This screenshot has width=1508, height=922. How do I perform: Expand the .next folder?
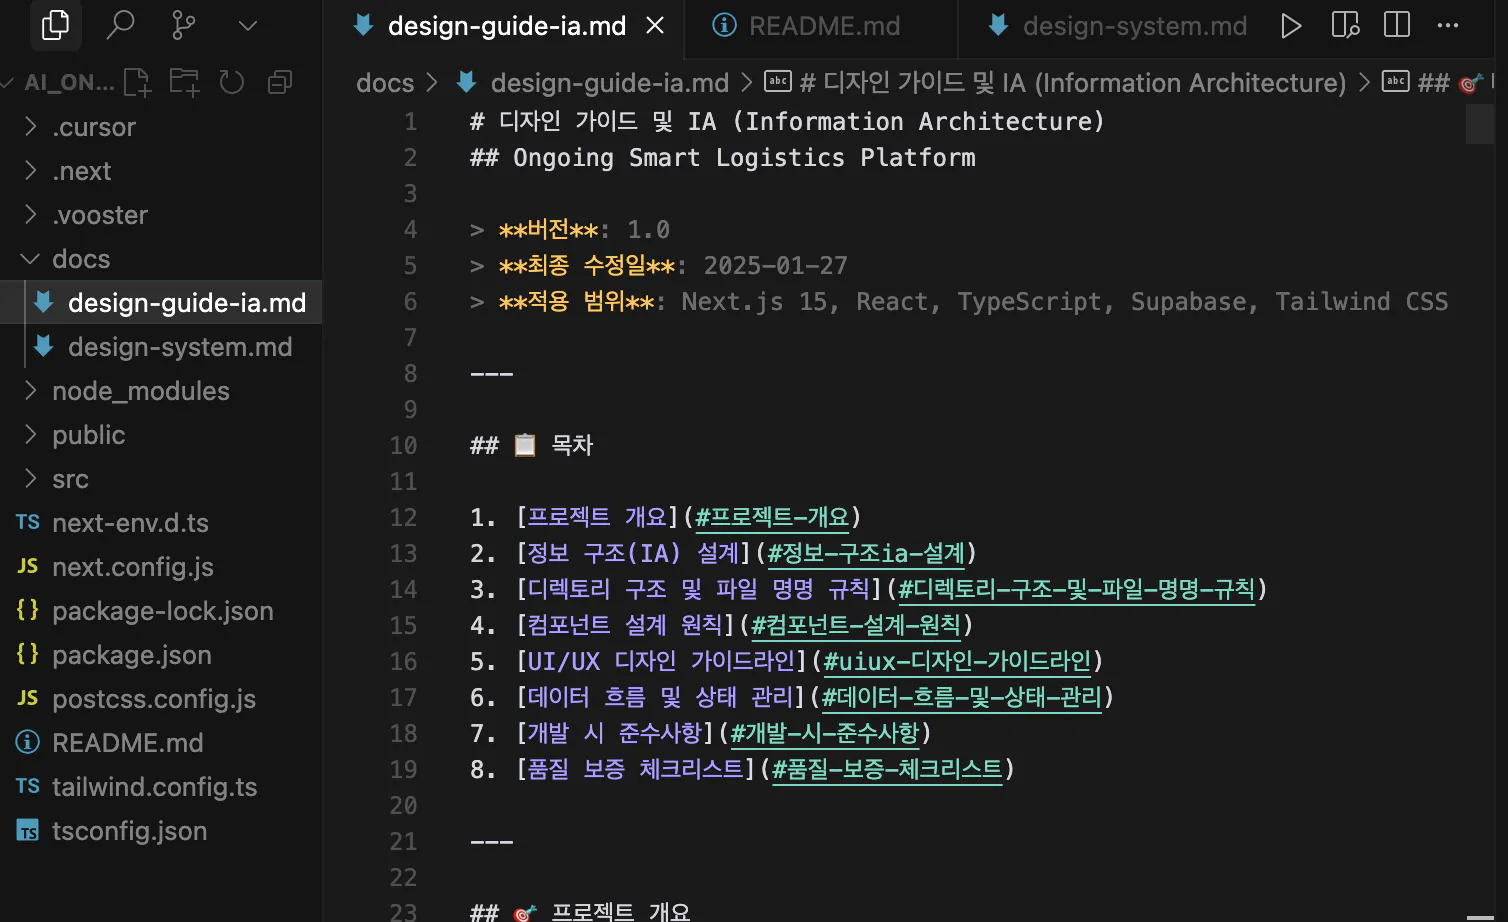pyautogui.click(x=161, y=171)
